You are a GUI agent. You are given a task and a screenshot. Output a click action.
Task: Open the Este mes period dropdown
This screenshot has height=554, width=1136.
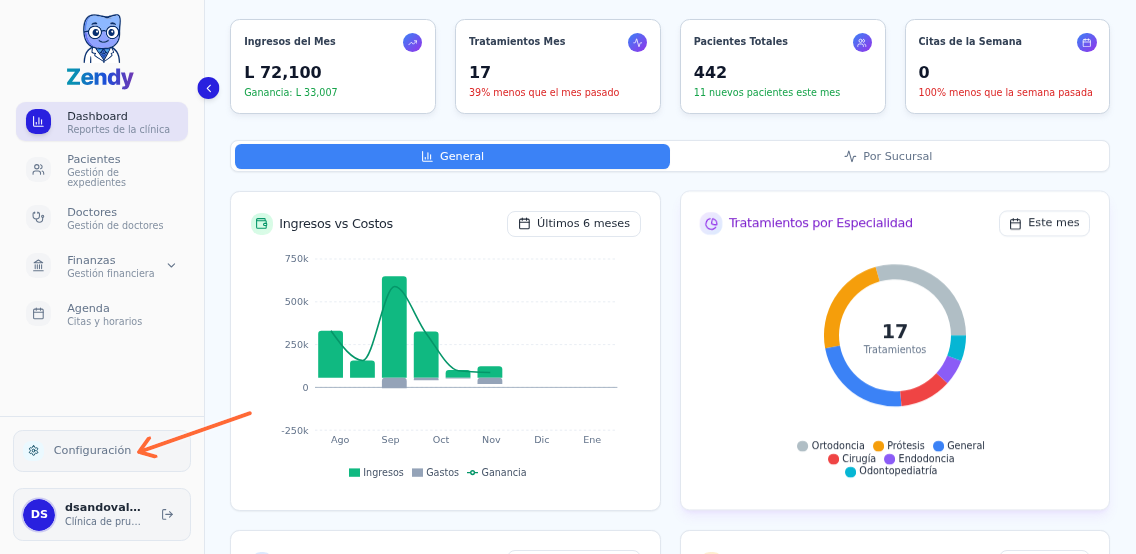1044,223
